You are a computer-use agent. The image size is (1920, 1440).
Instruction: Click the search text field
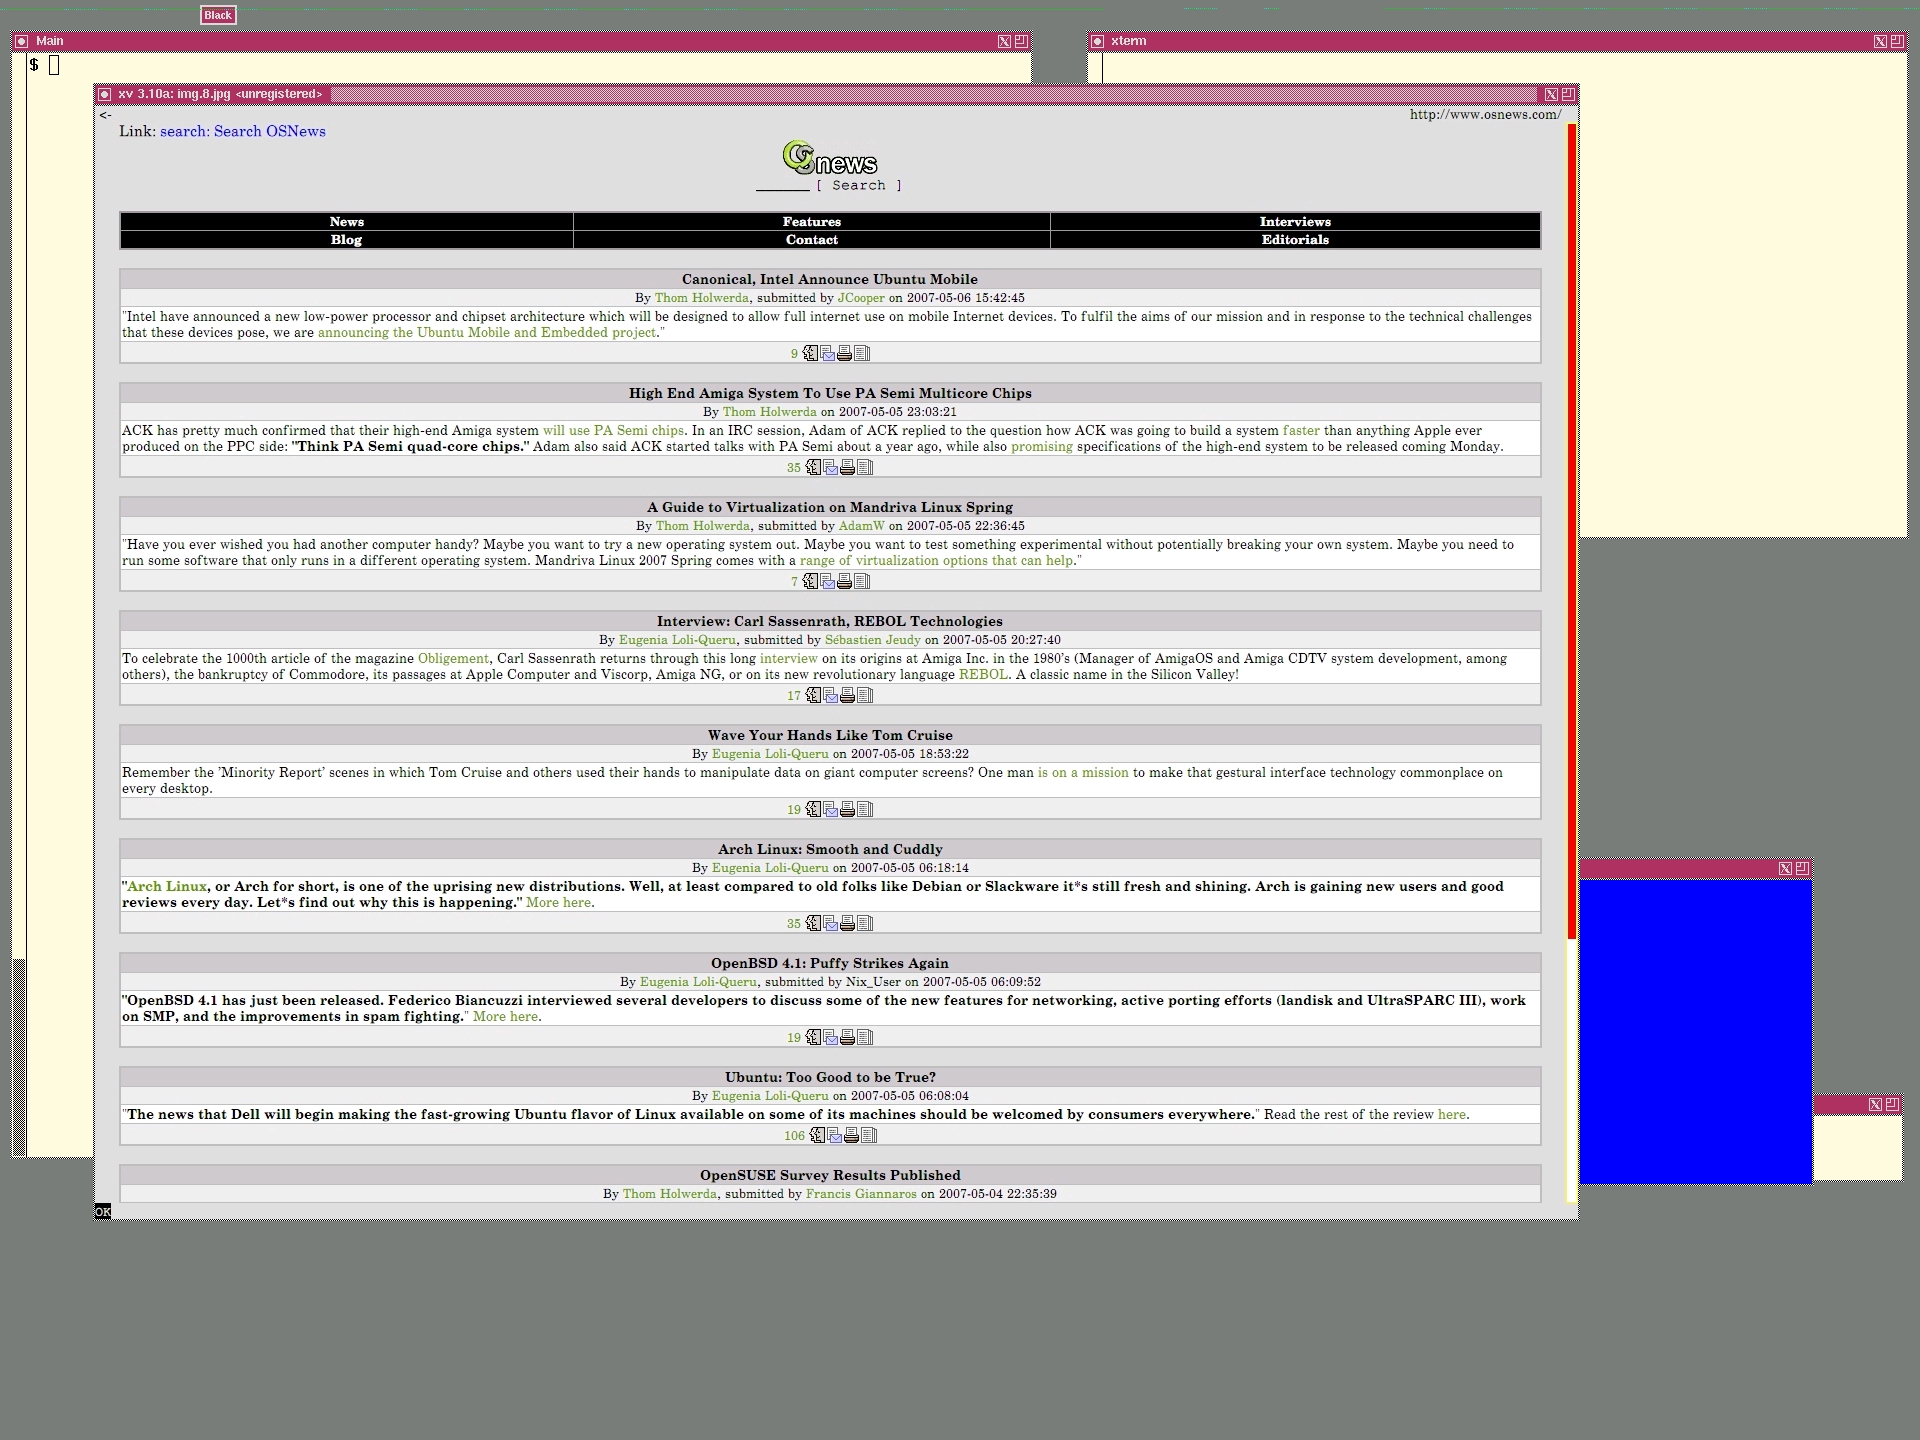pos(782,184)
